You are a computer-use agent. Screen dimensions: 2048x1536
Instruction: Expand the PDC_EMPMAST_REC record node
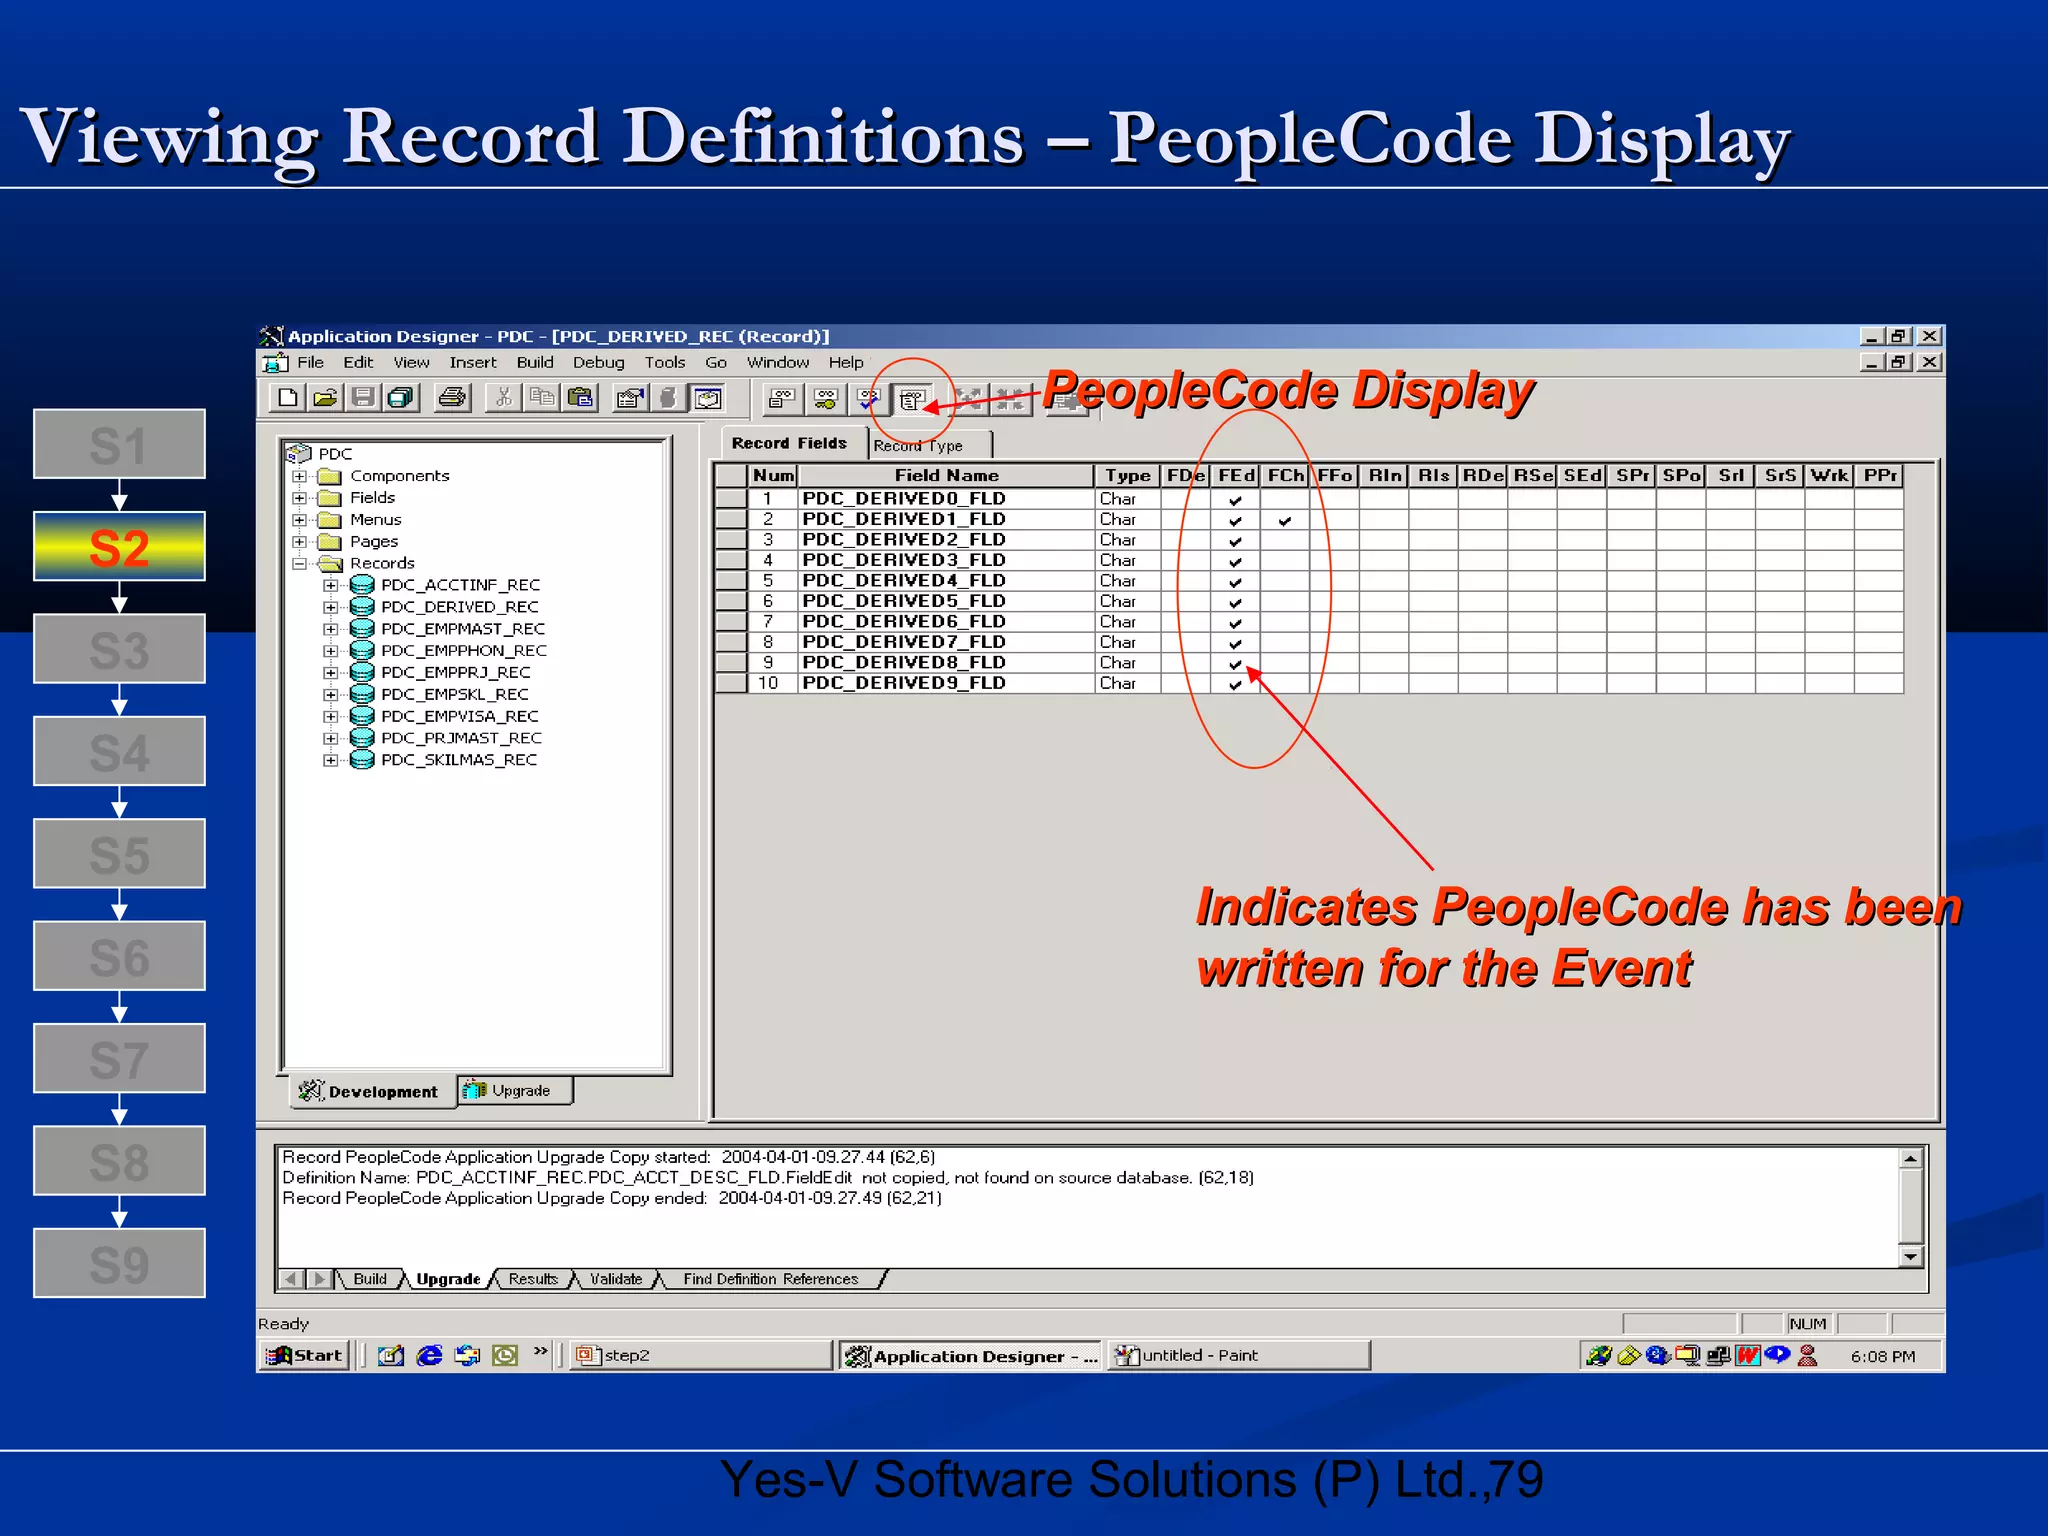tap(330, 629)
